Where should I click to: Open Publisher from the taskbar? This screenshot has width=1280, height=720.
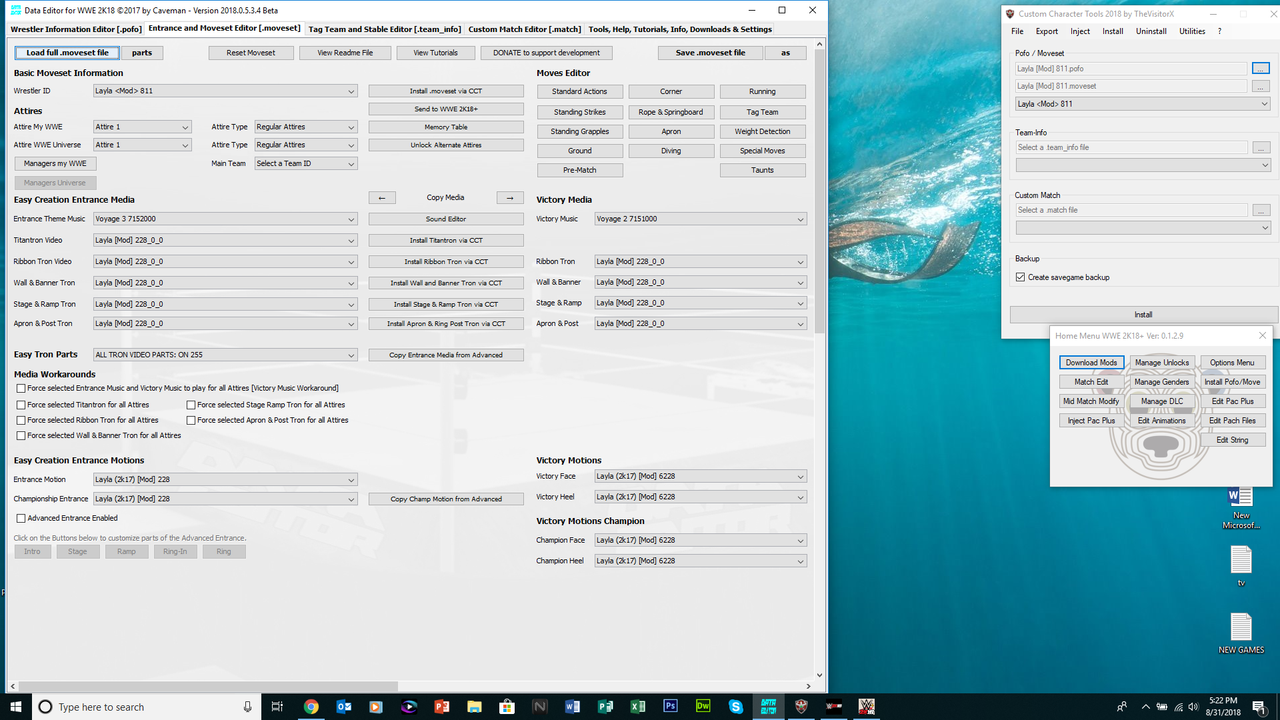click(605, 706)
